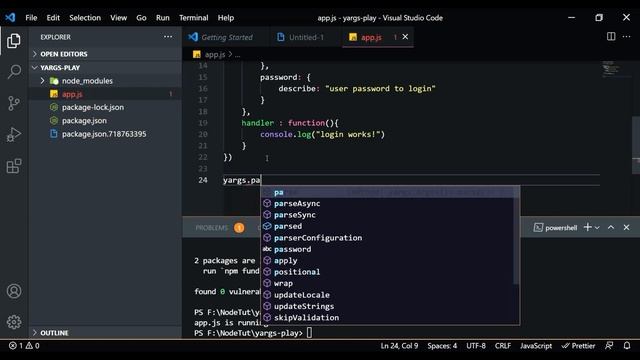This screenshot has width=640, height=360.
Task: Open the Run and Debug view
Action: coord(14,134)
